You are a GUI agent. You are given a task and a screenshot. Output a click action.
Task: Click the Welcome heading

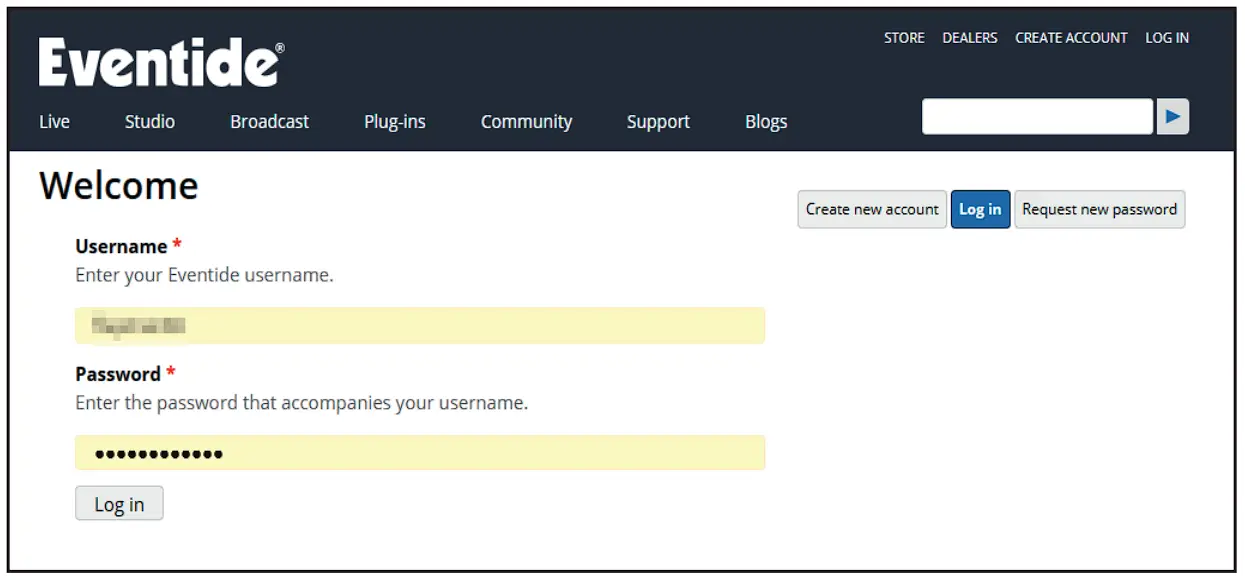coord(119,186)
